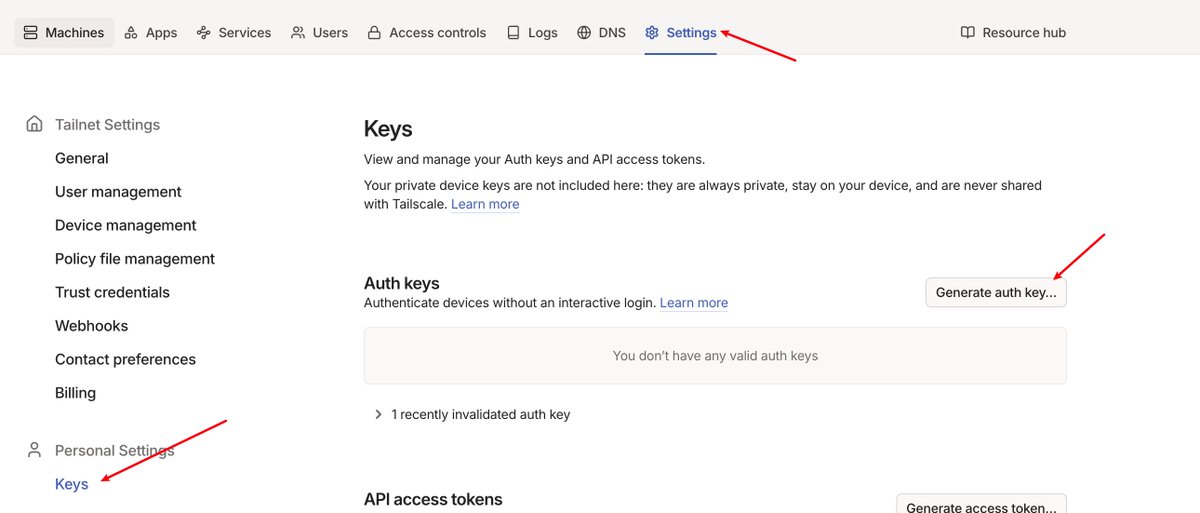Click the Services icon in navigation
Viewport: 1200px width, 513px height.
204,33
